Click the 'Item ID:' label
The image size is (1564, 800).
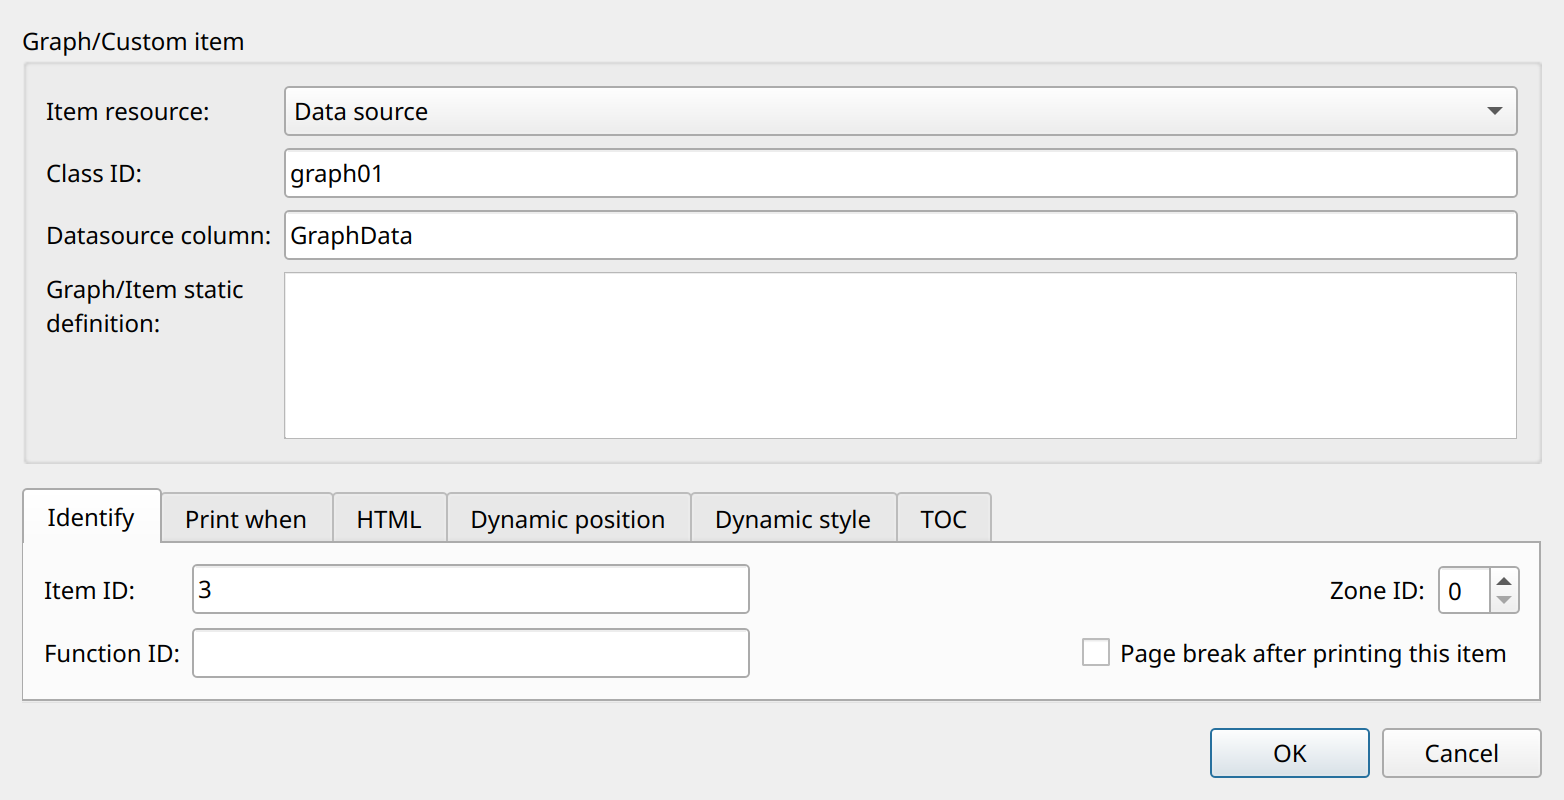point(89,590)
